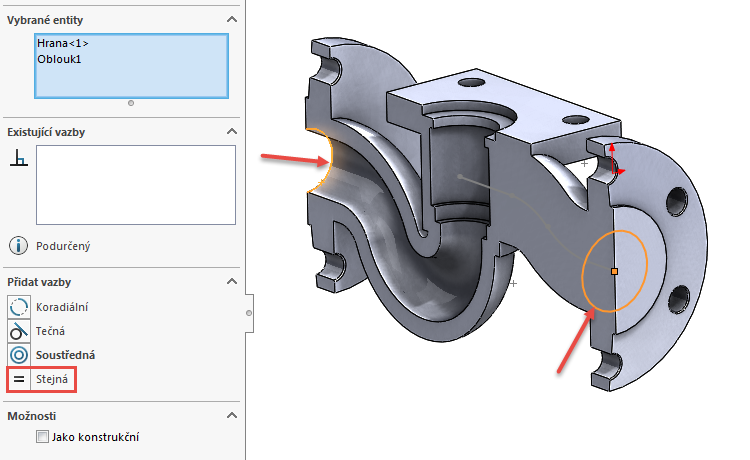The width and height of the screenshot is (750, 460).
Task: Select Hrana<1> in selected entities list
Action: pyautogui.click(x=63, y=43)
